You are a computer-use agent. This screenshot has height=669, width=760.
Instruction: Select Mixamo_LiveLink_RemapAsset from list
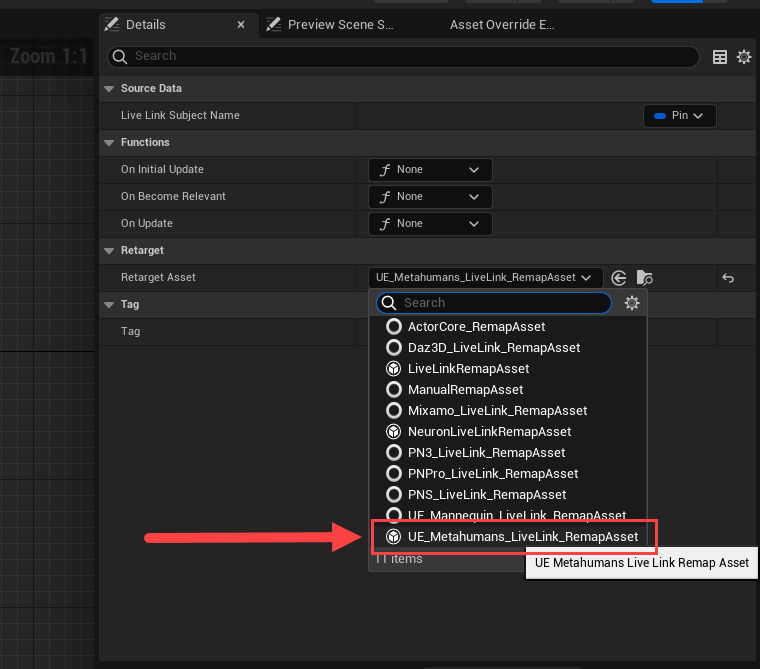(x=508, y=411)
